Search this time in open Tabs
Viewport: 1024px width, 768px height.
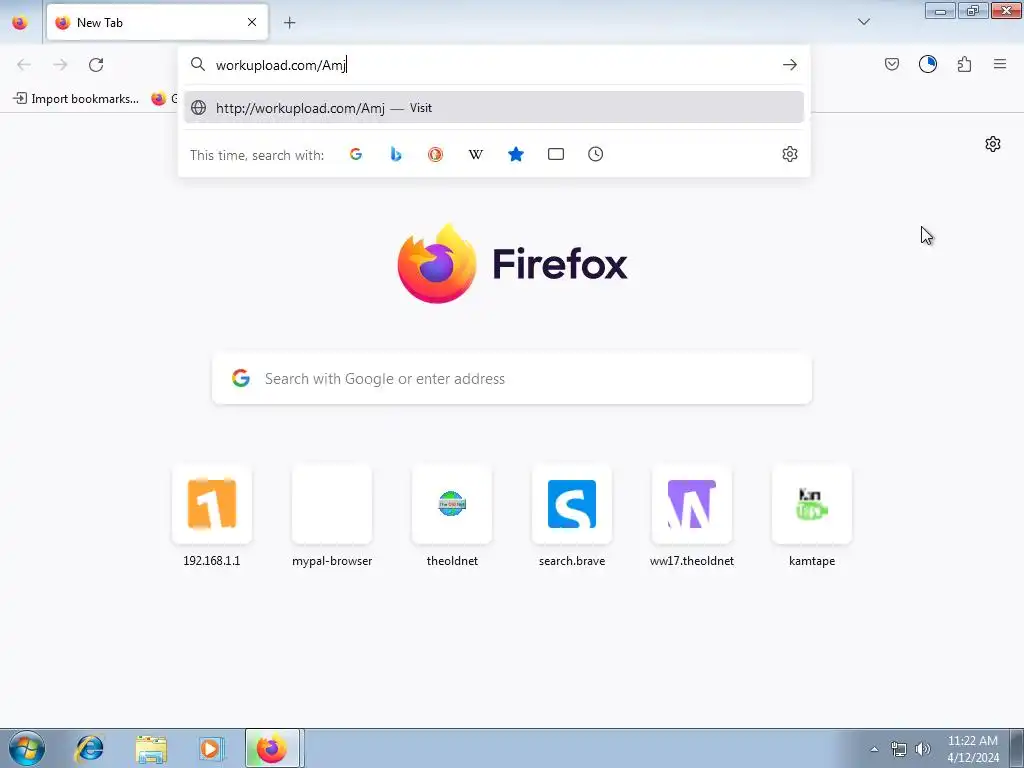(x=556, y=154)
